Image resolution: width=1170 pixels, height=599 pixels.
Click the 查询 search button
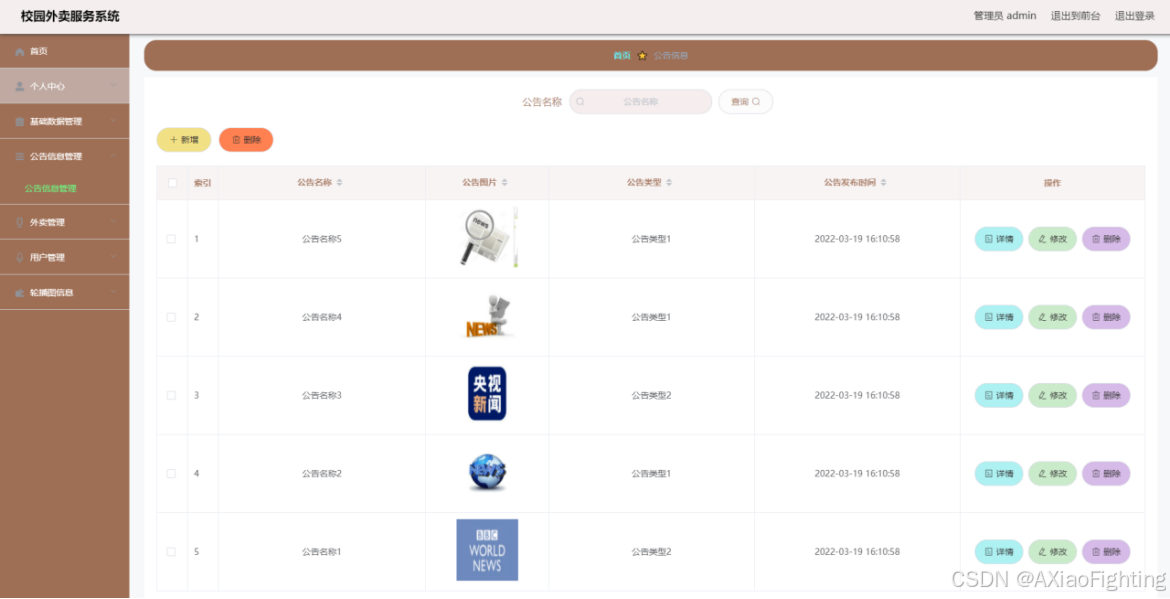tap(745, 101)
